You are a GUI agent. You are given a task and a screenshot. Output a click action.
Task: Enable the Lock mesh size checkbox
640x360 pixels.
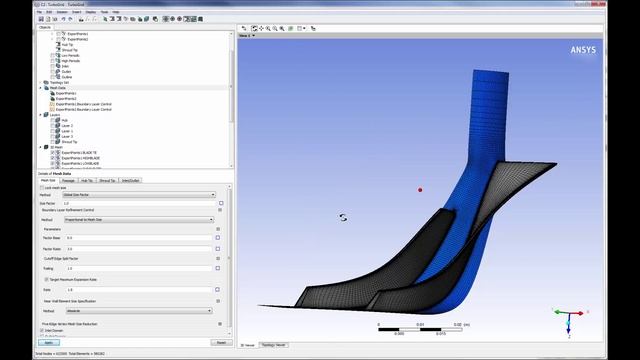(42, 188)
